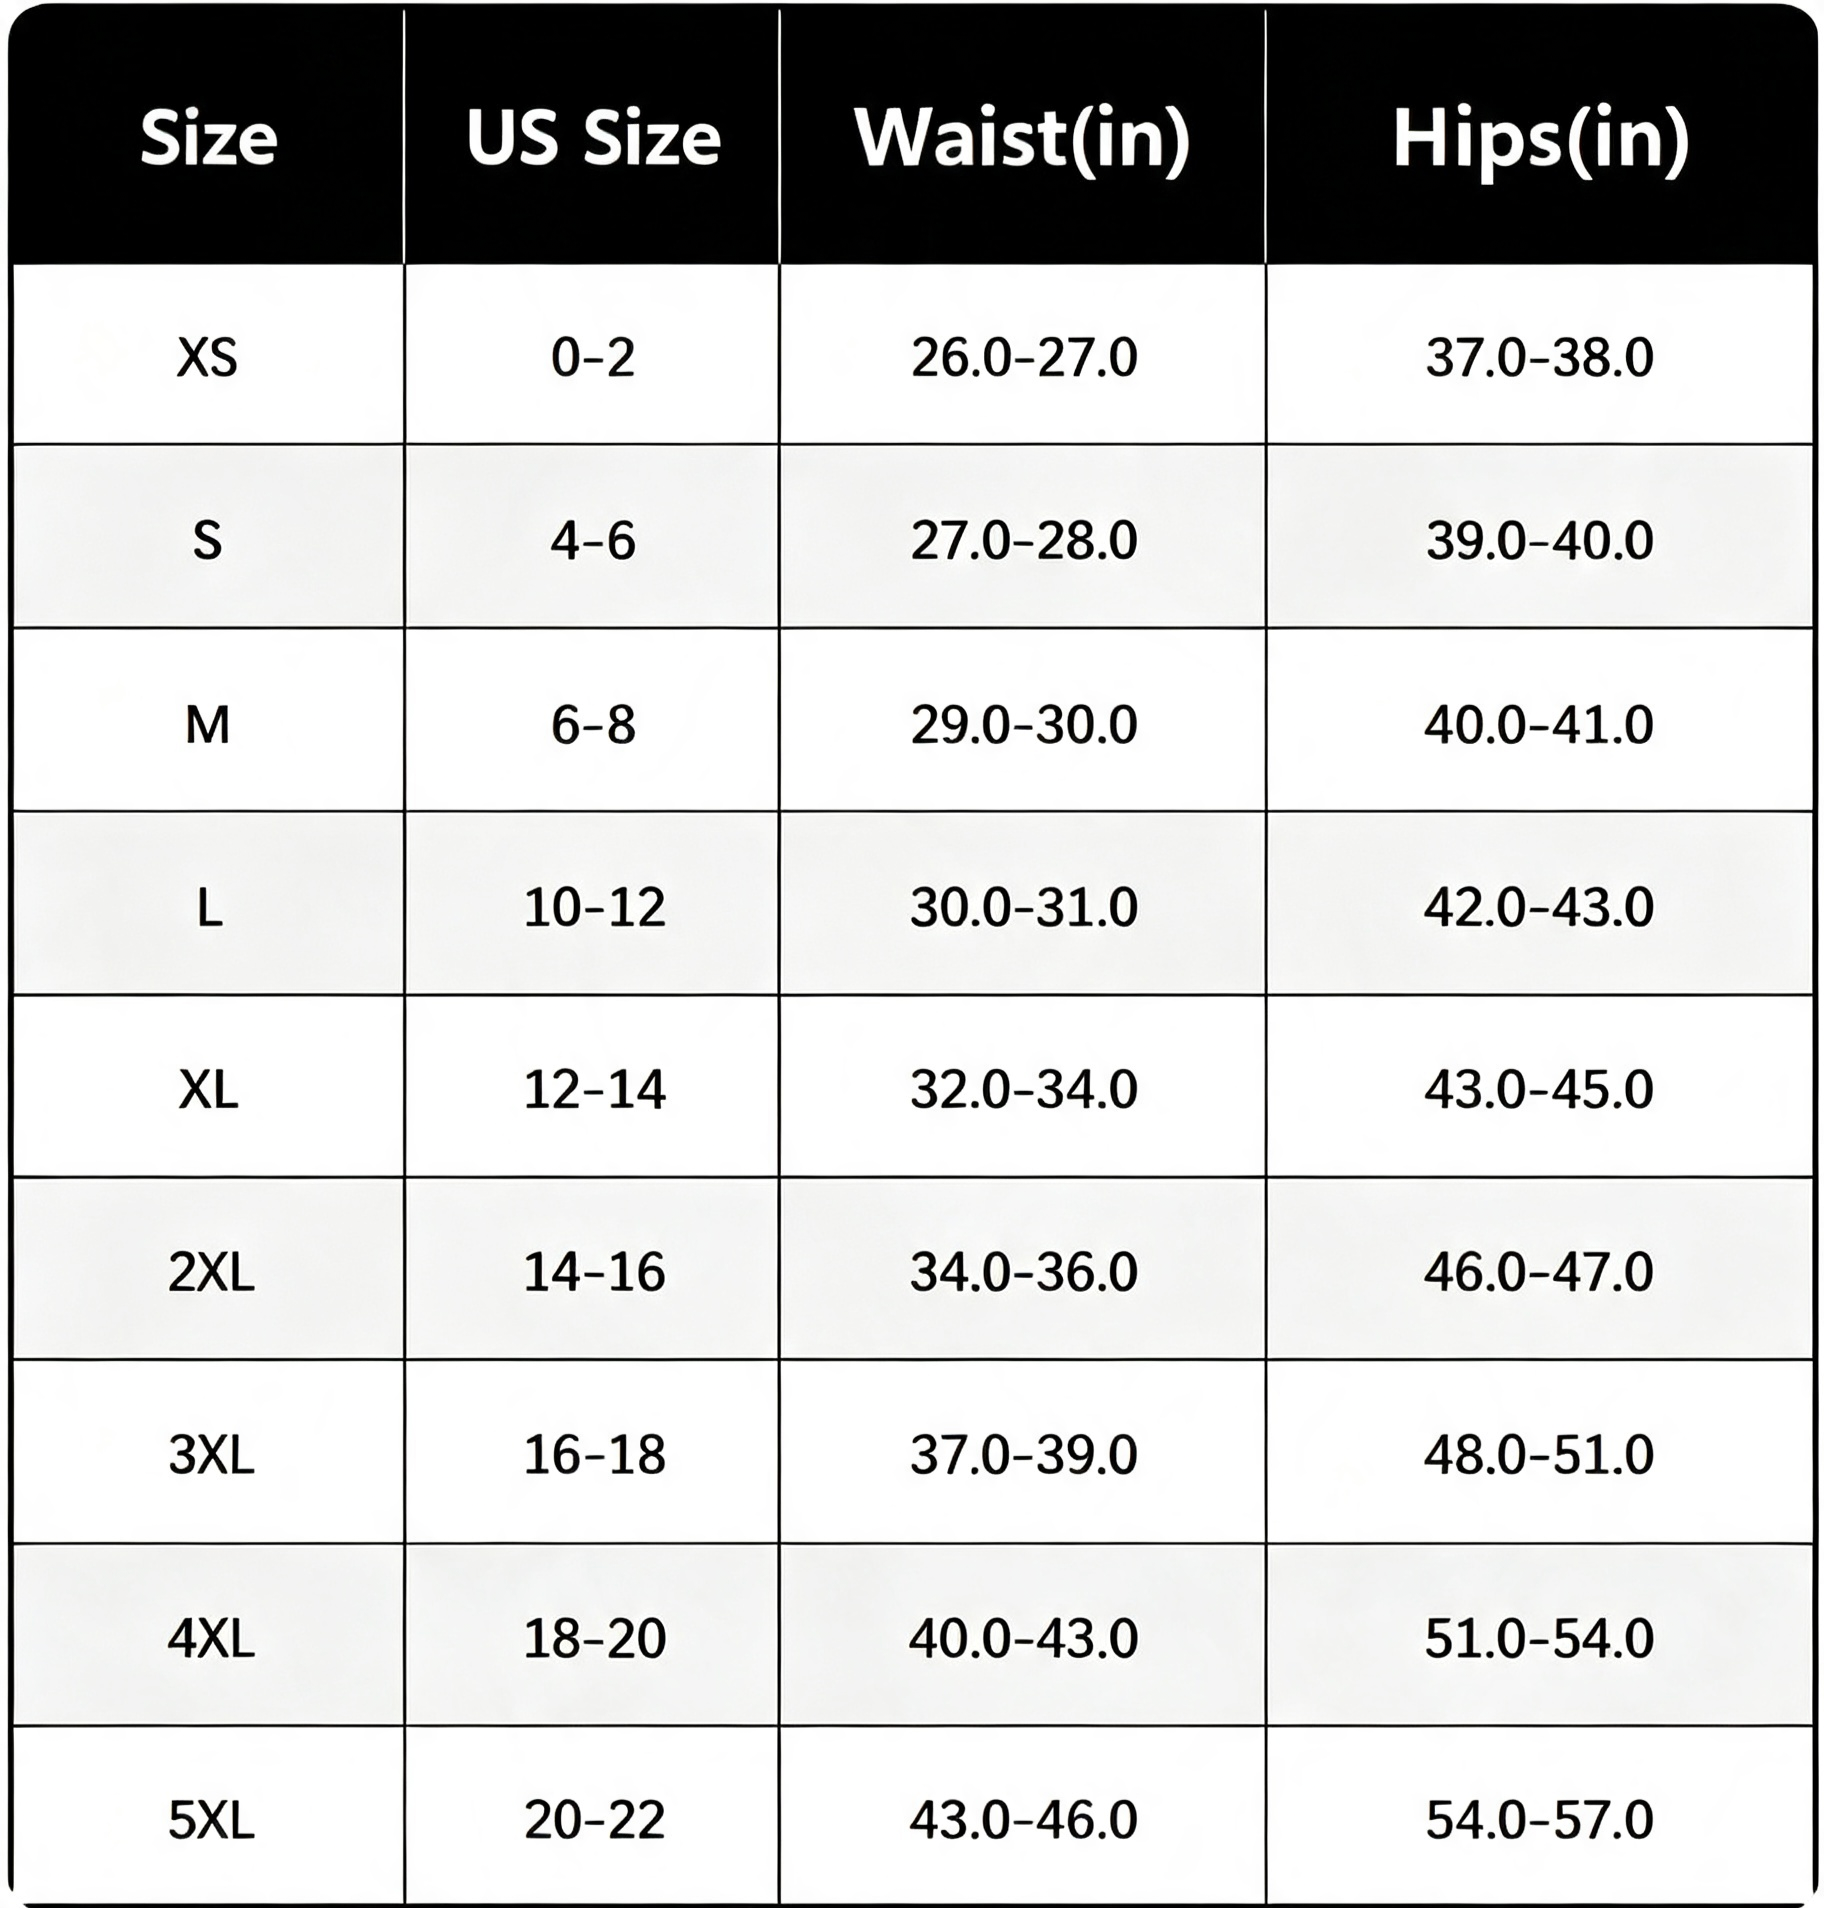Click the Hips(in) column header

(x=1541, y=139)
